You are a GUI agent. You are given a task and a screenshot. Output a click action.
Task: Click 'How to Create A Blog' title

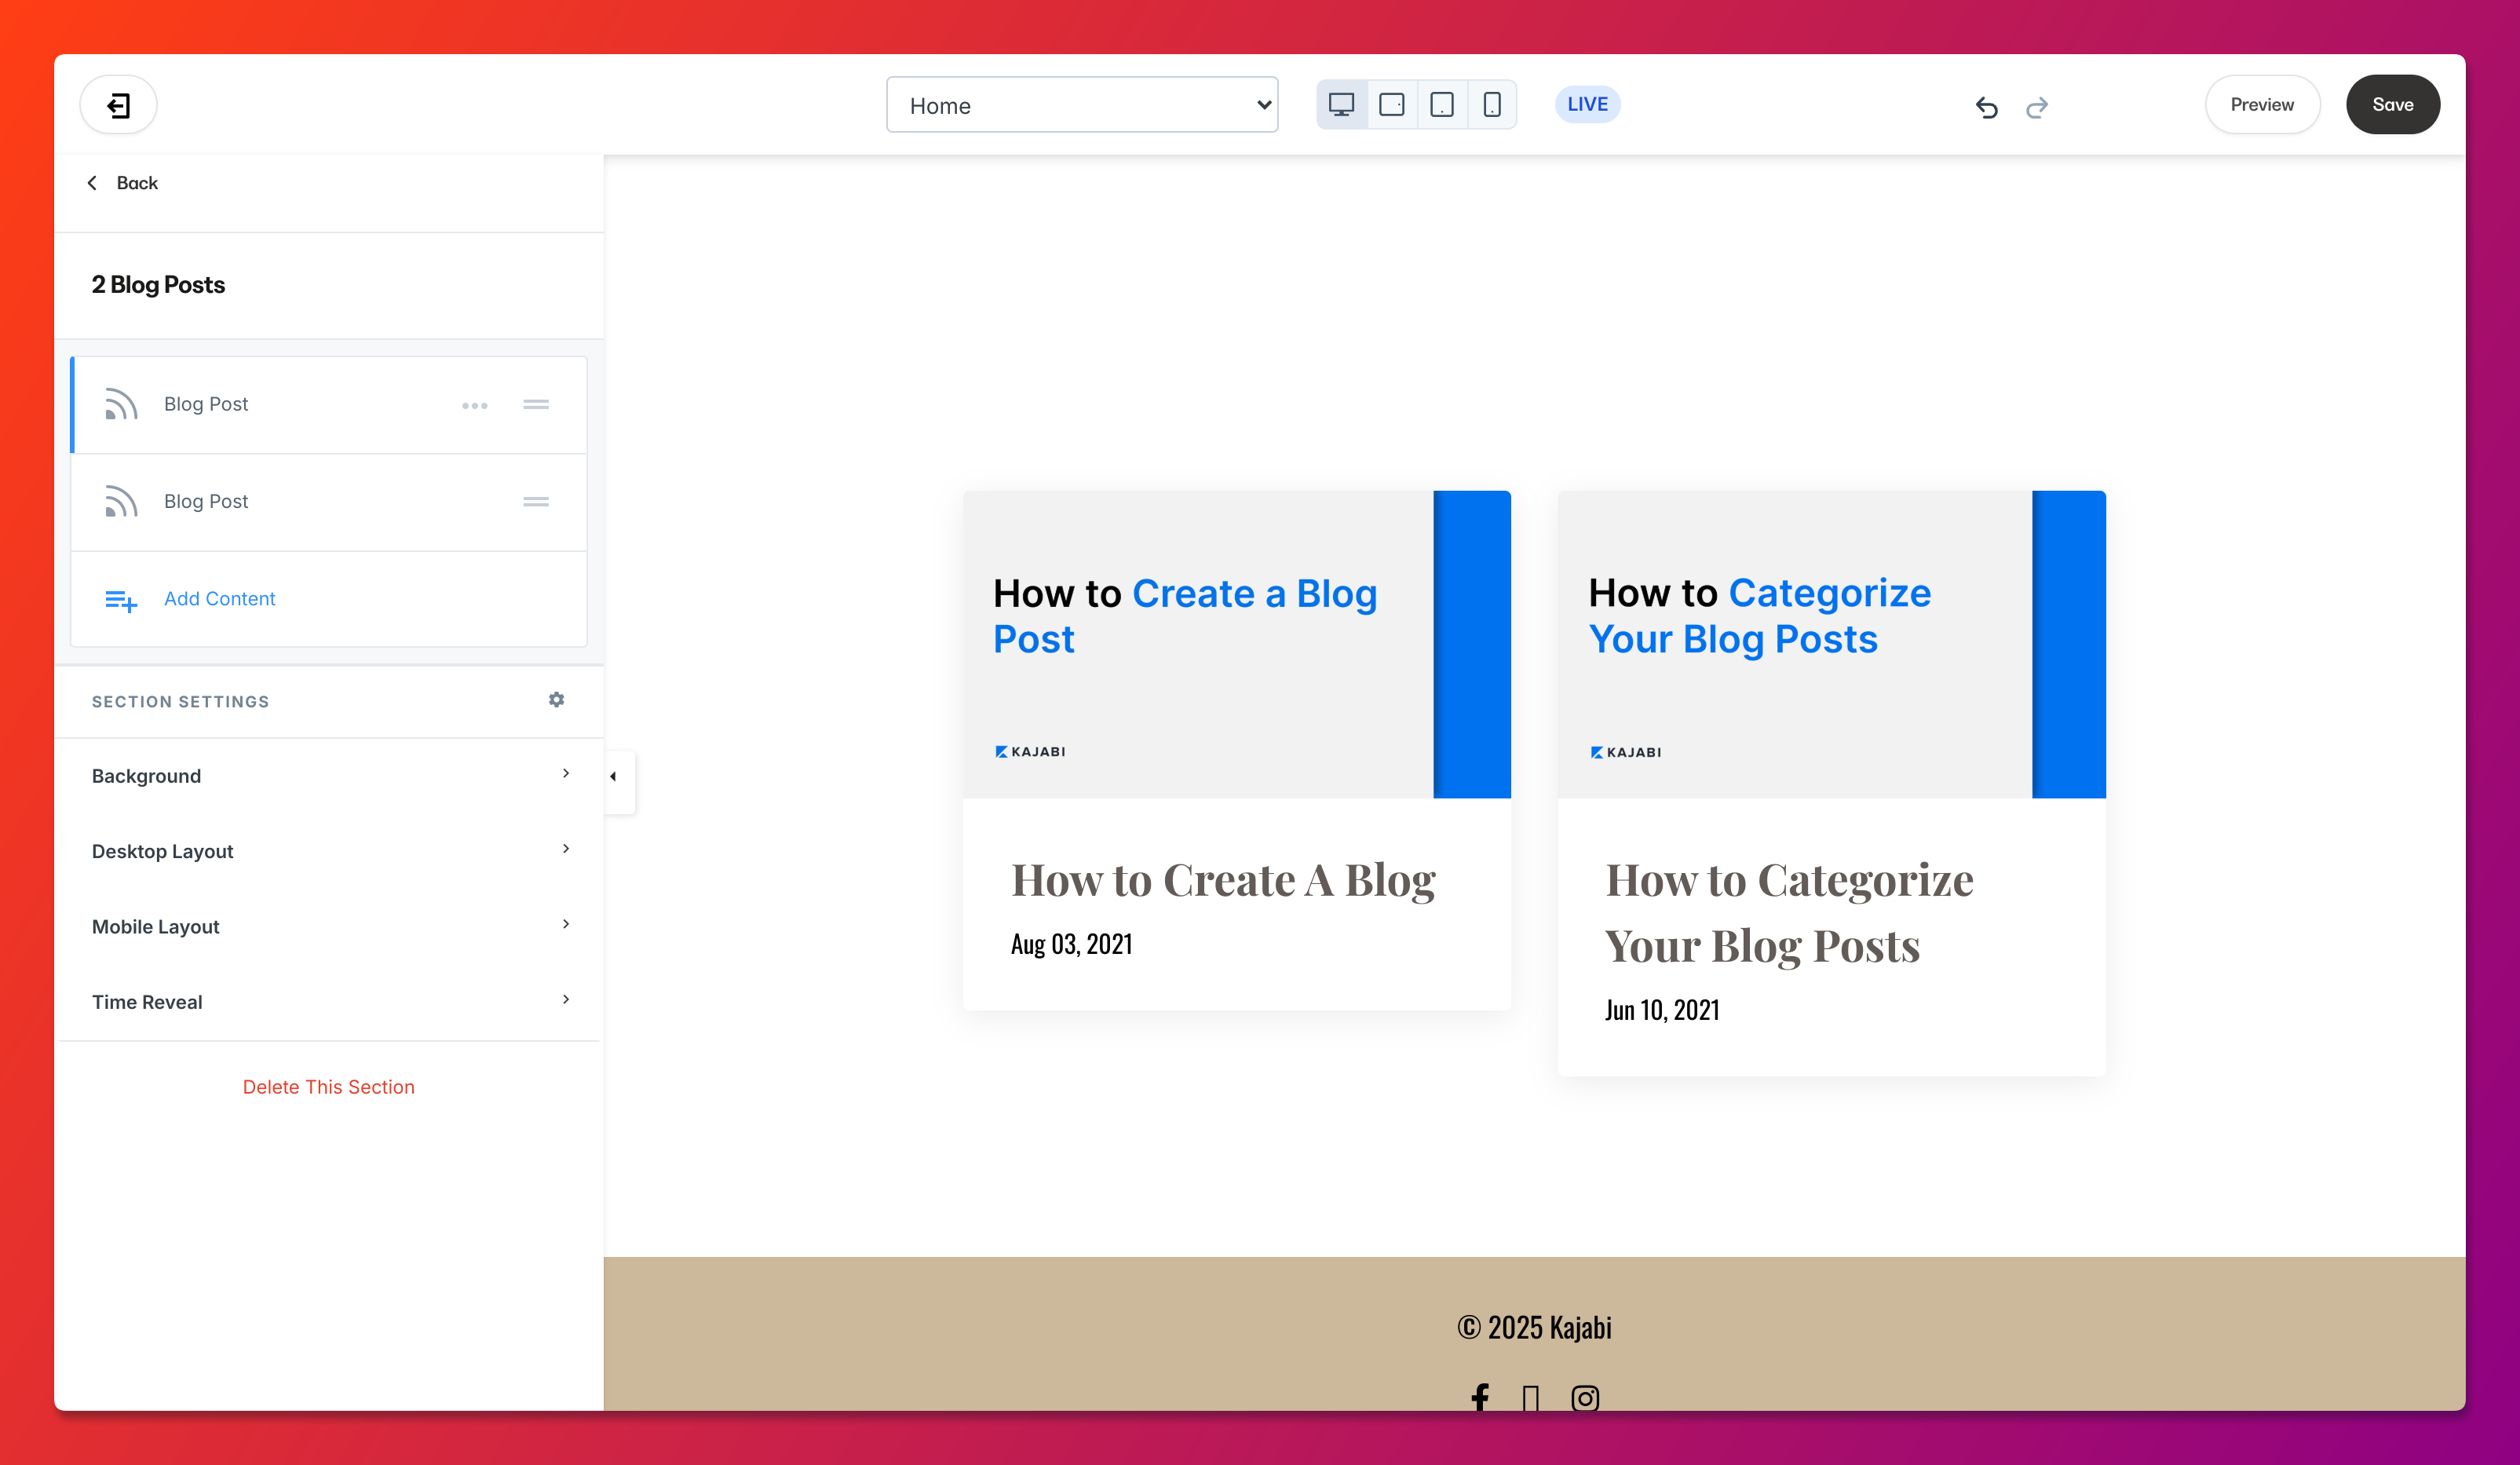click(x=1223, y=880)
